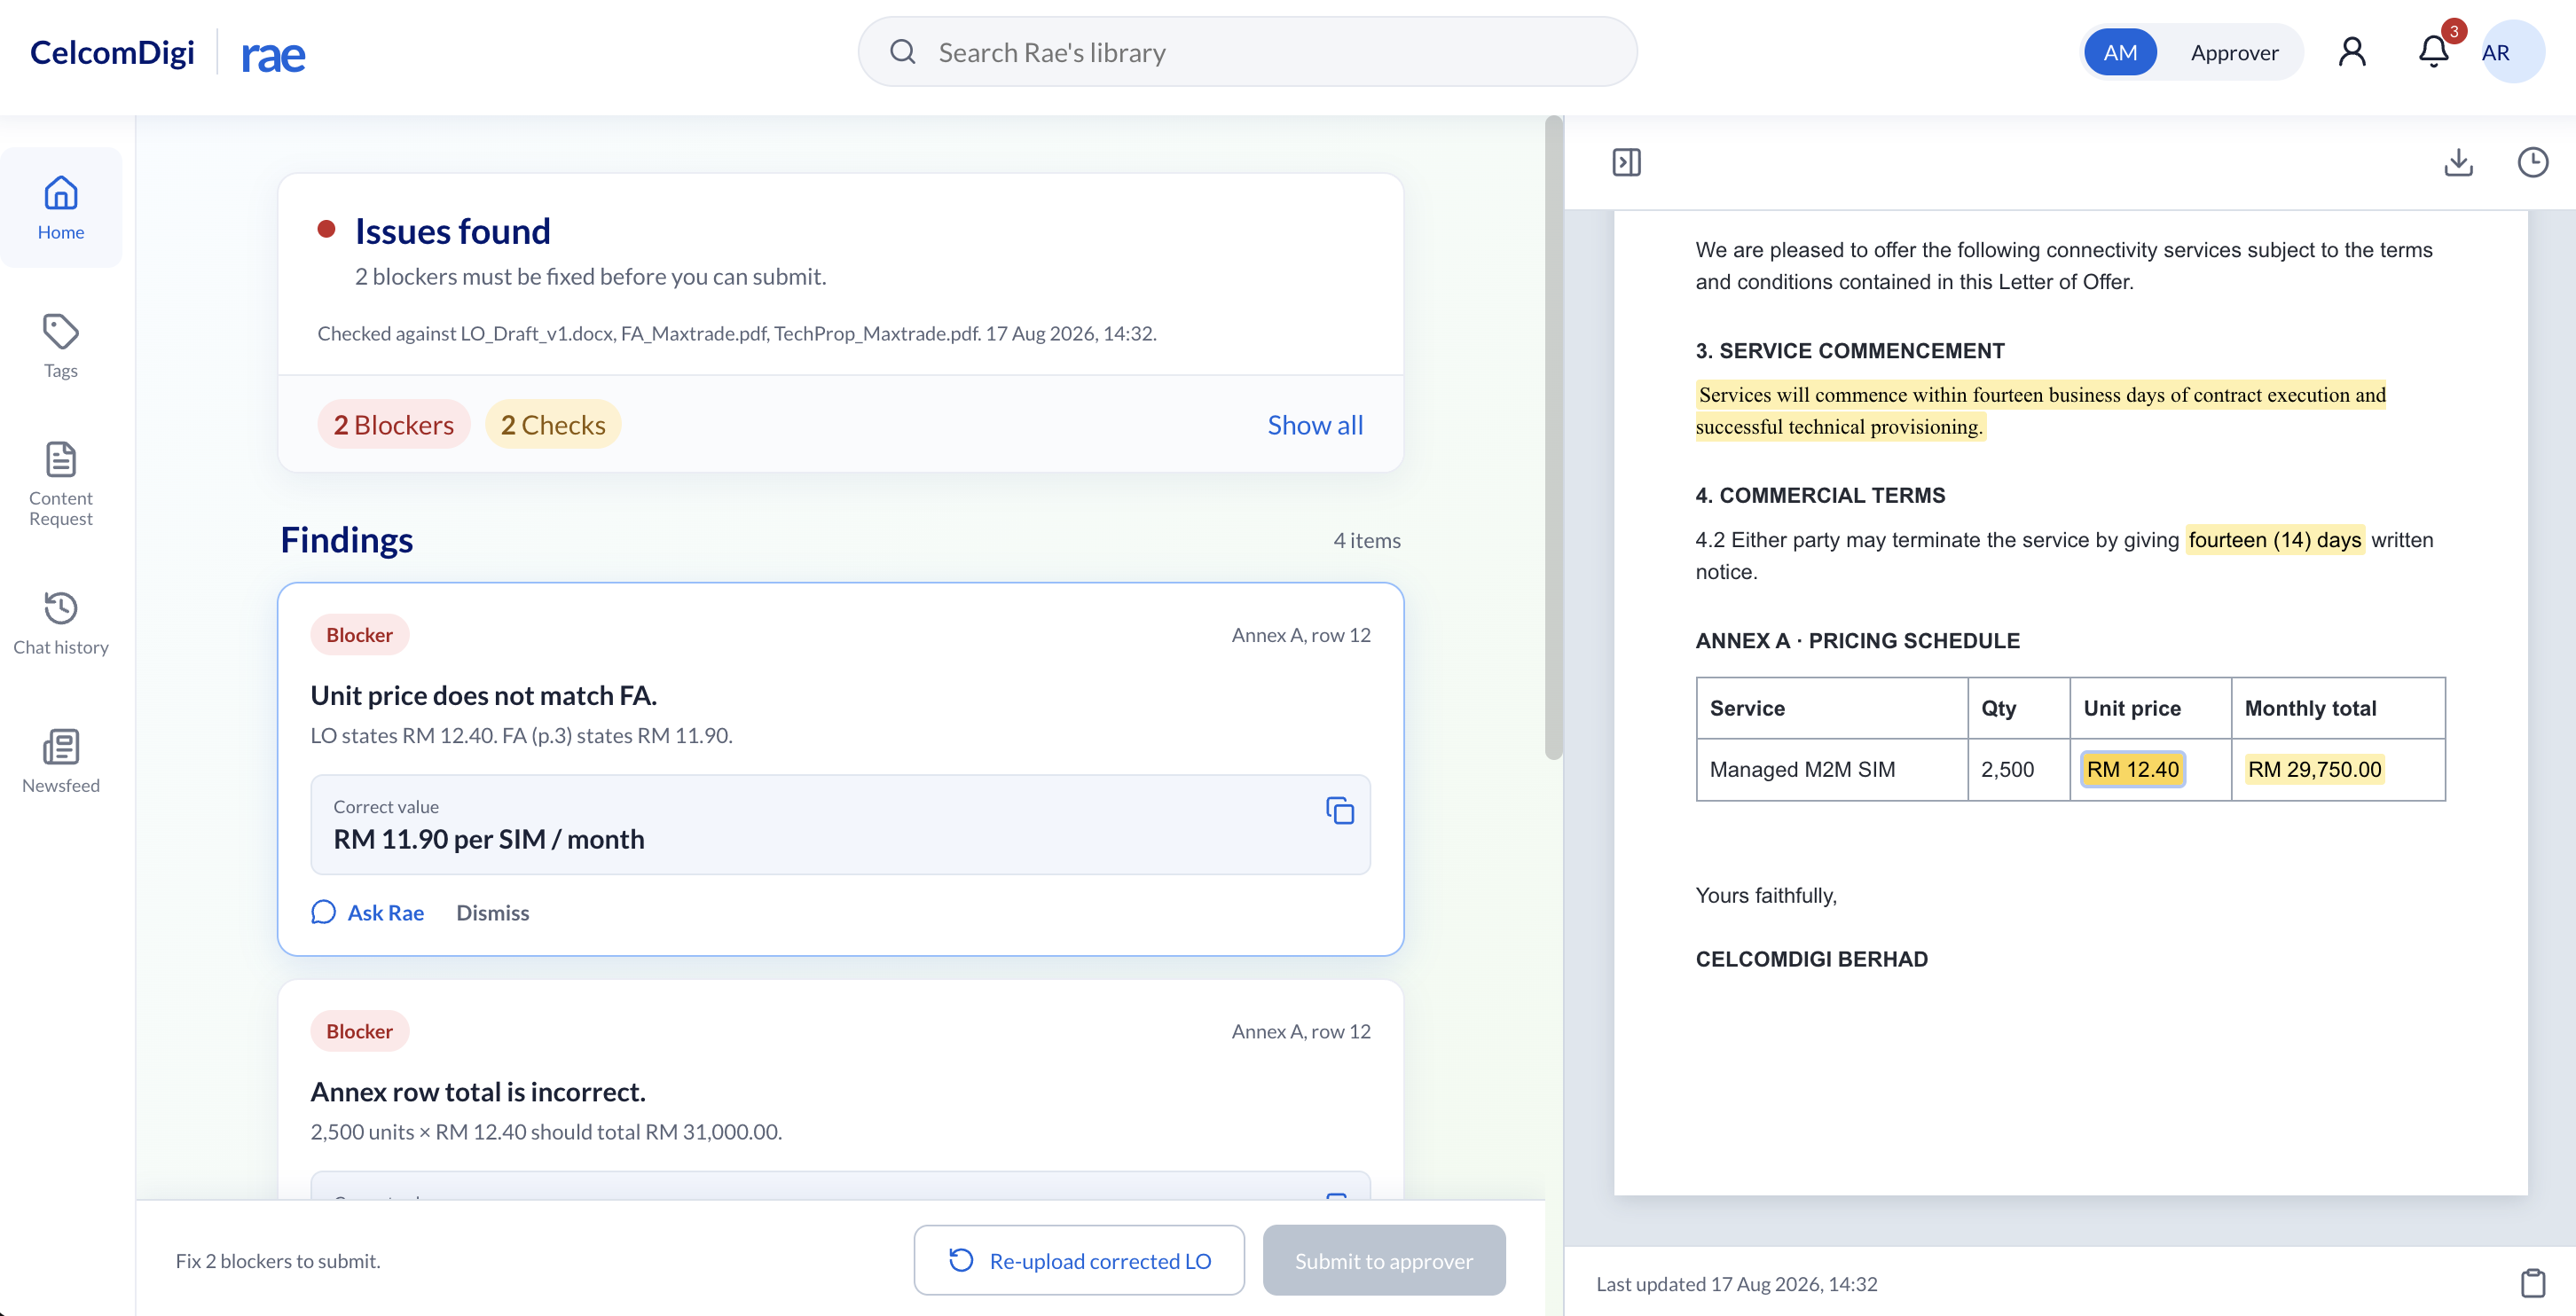Copy the correct value RM 11.90
Screen dimensions: 2576x1316
point(1339,810)
